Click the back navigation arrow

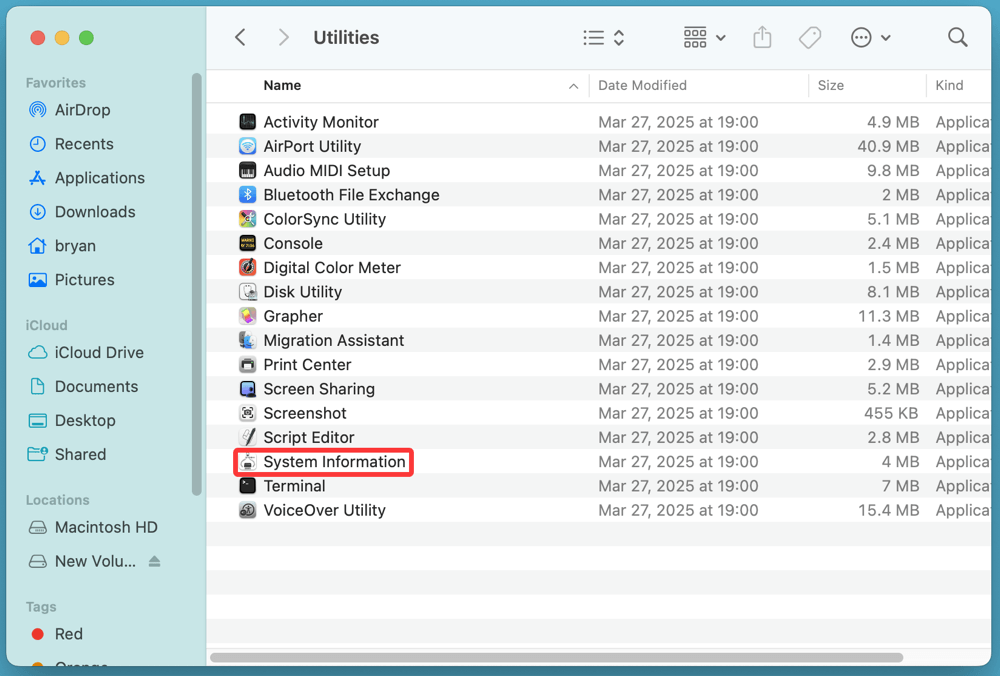[x=240, y=37]
